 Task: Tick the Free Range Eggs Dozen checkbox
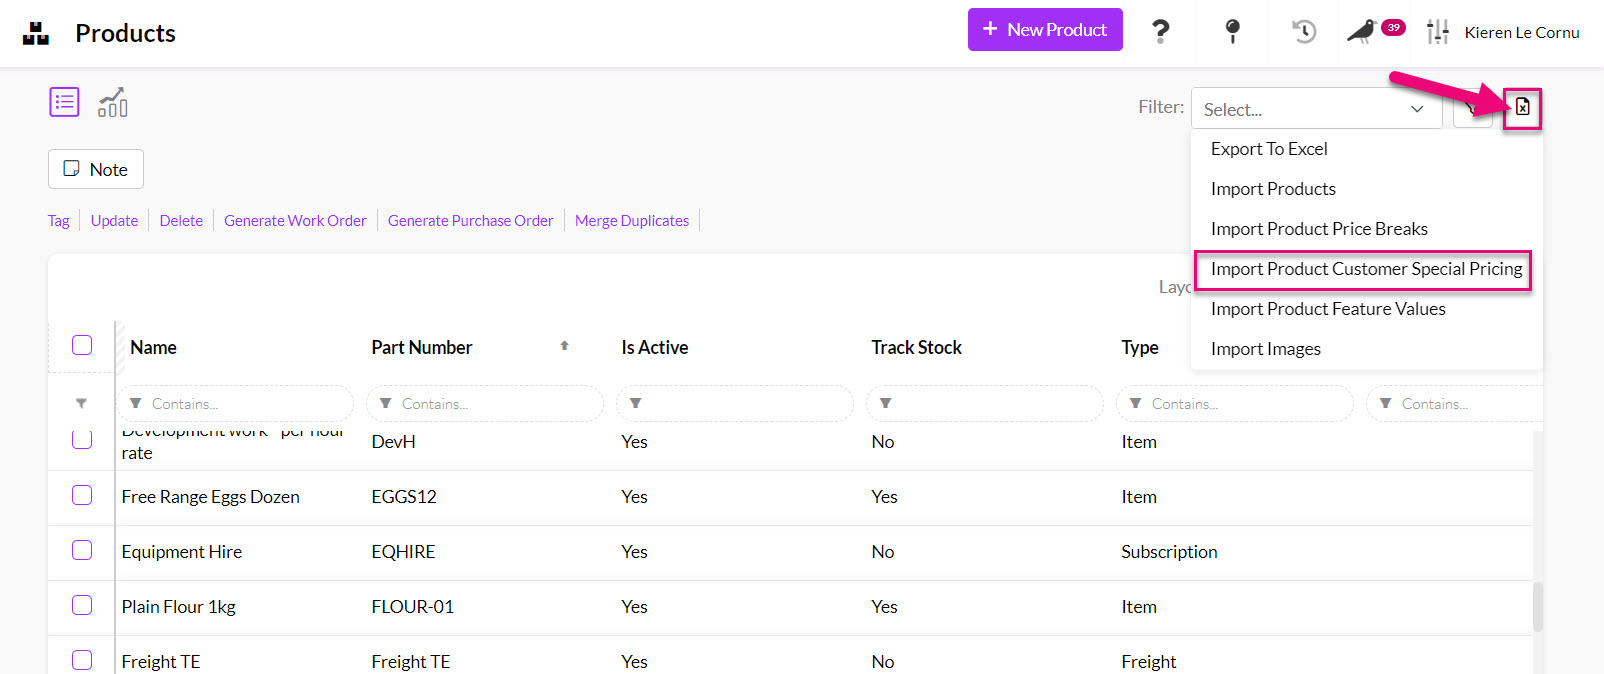[x=82, y=496]
